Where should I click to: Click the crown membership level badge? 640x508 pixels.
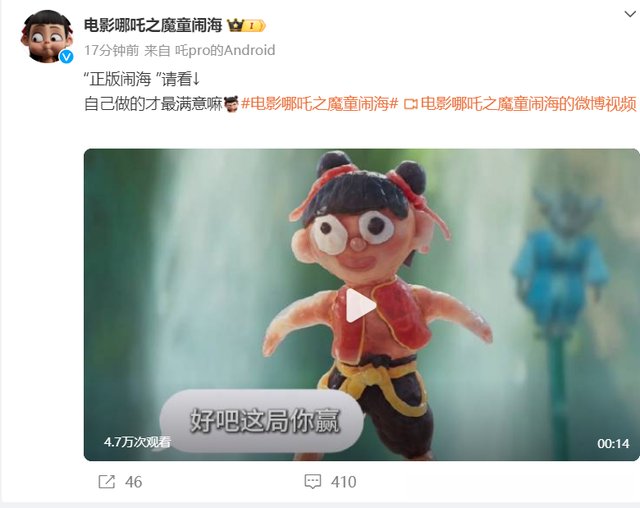[247, 26]
